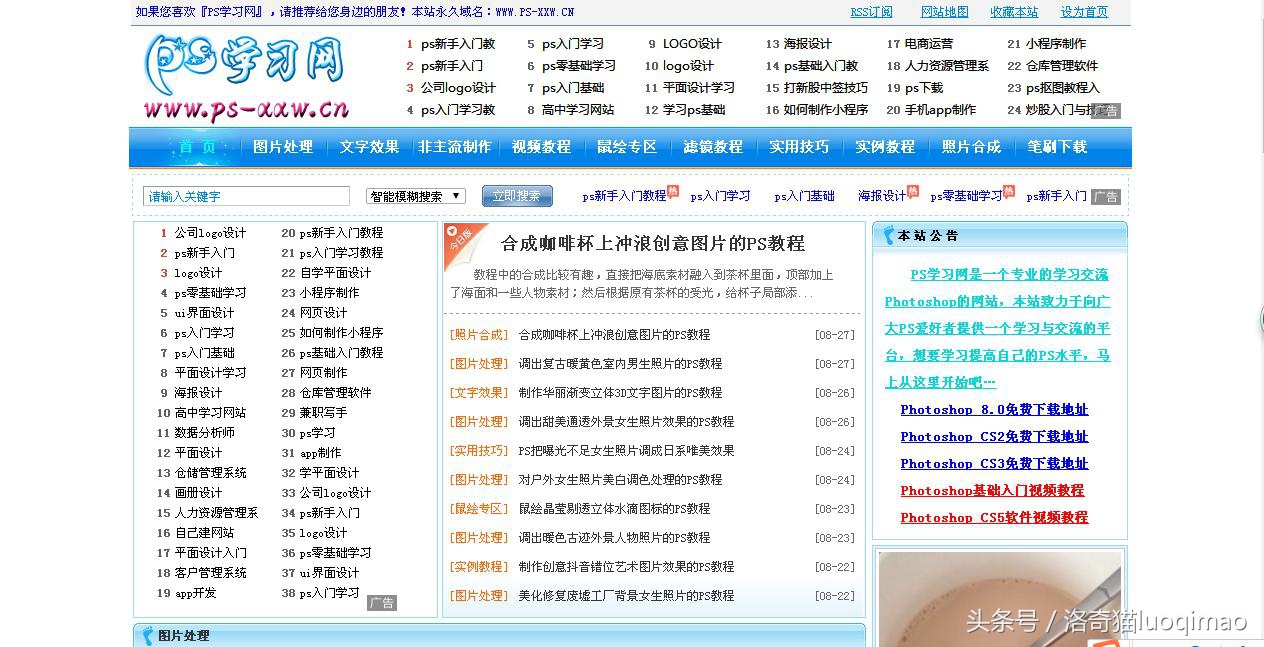Open the 智能模糊搜索 search mode dropdown
The height and width of the screenshot is (647, 1264).
point(414,195)
